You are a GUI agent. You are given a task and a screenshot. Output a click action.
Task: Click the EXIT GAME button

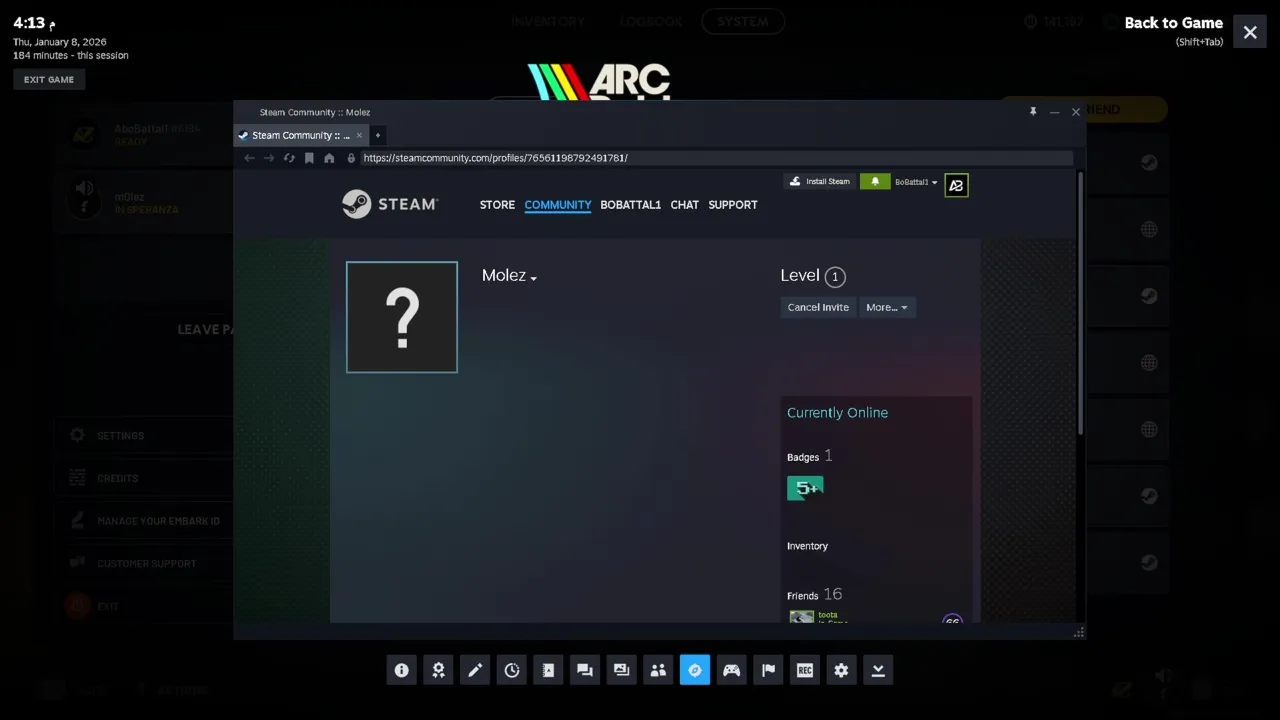(49, 79)
